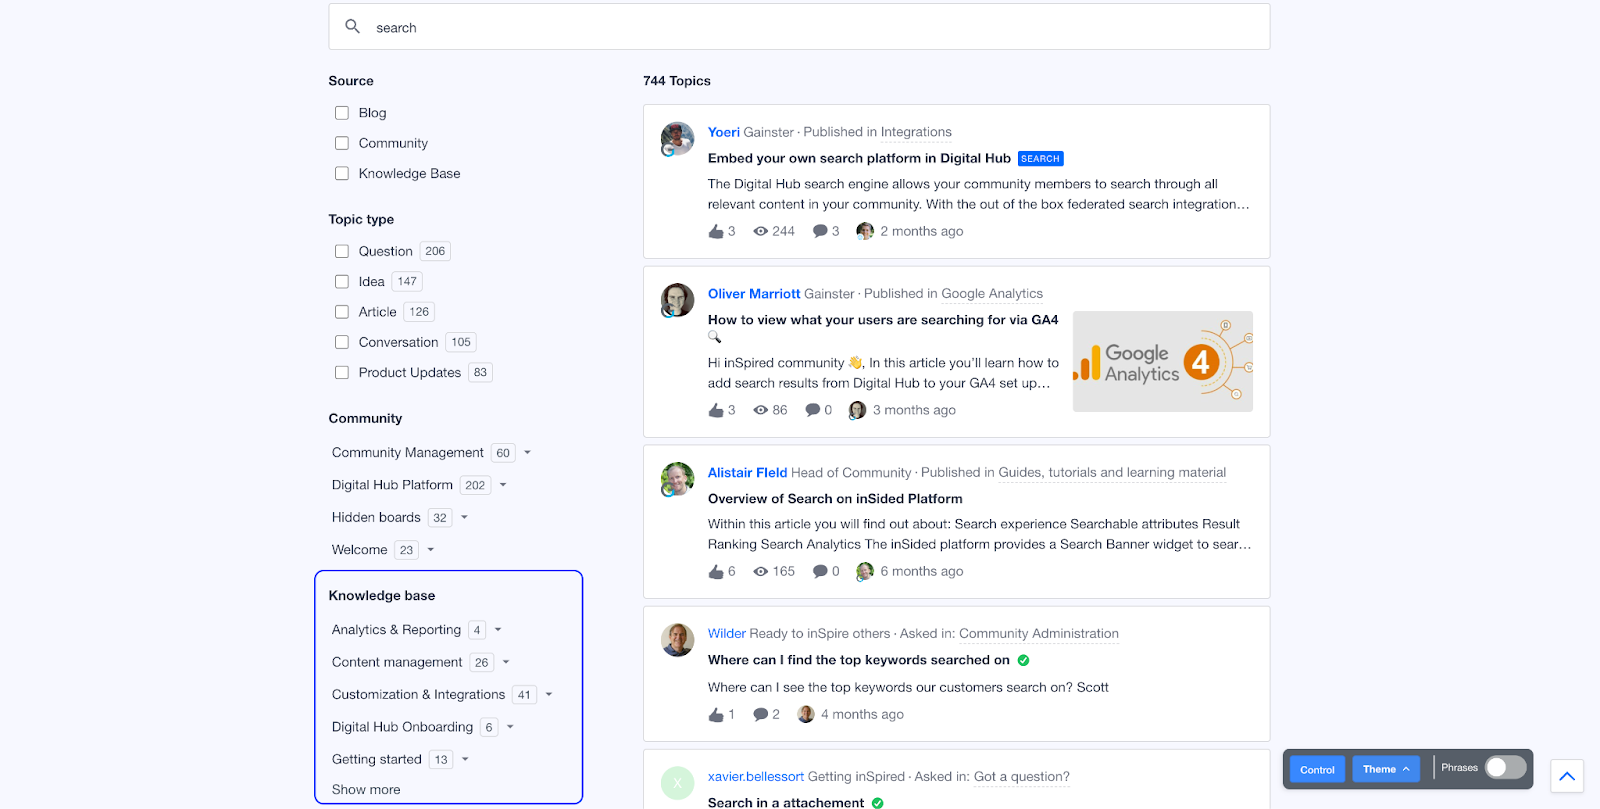
Task: Expand the Welcome category arrow
Action: coord(431,550)
